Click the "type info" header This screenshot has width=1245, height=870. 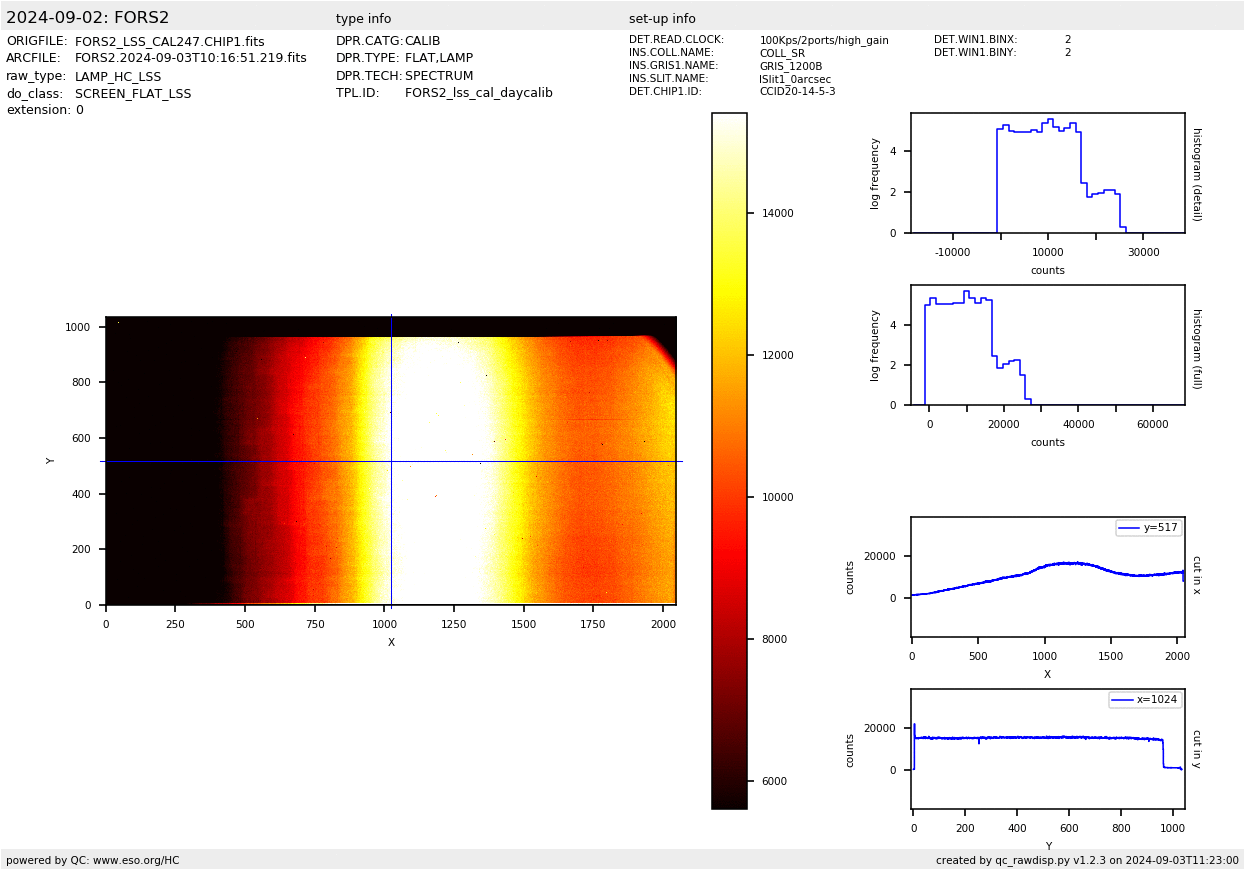pos(363,19)
